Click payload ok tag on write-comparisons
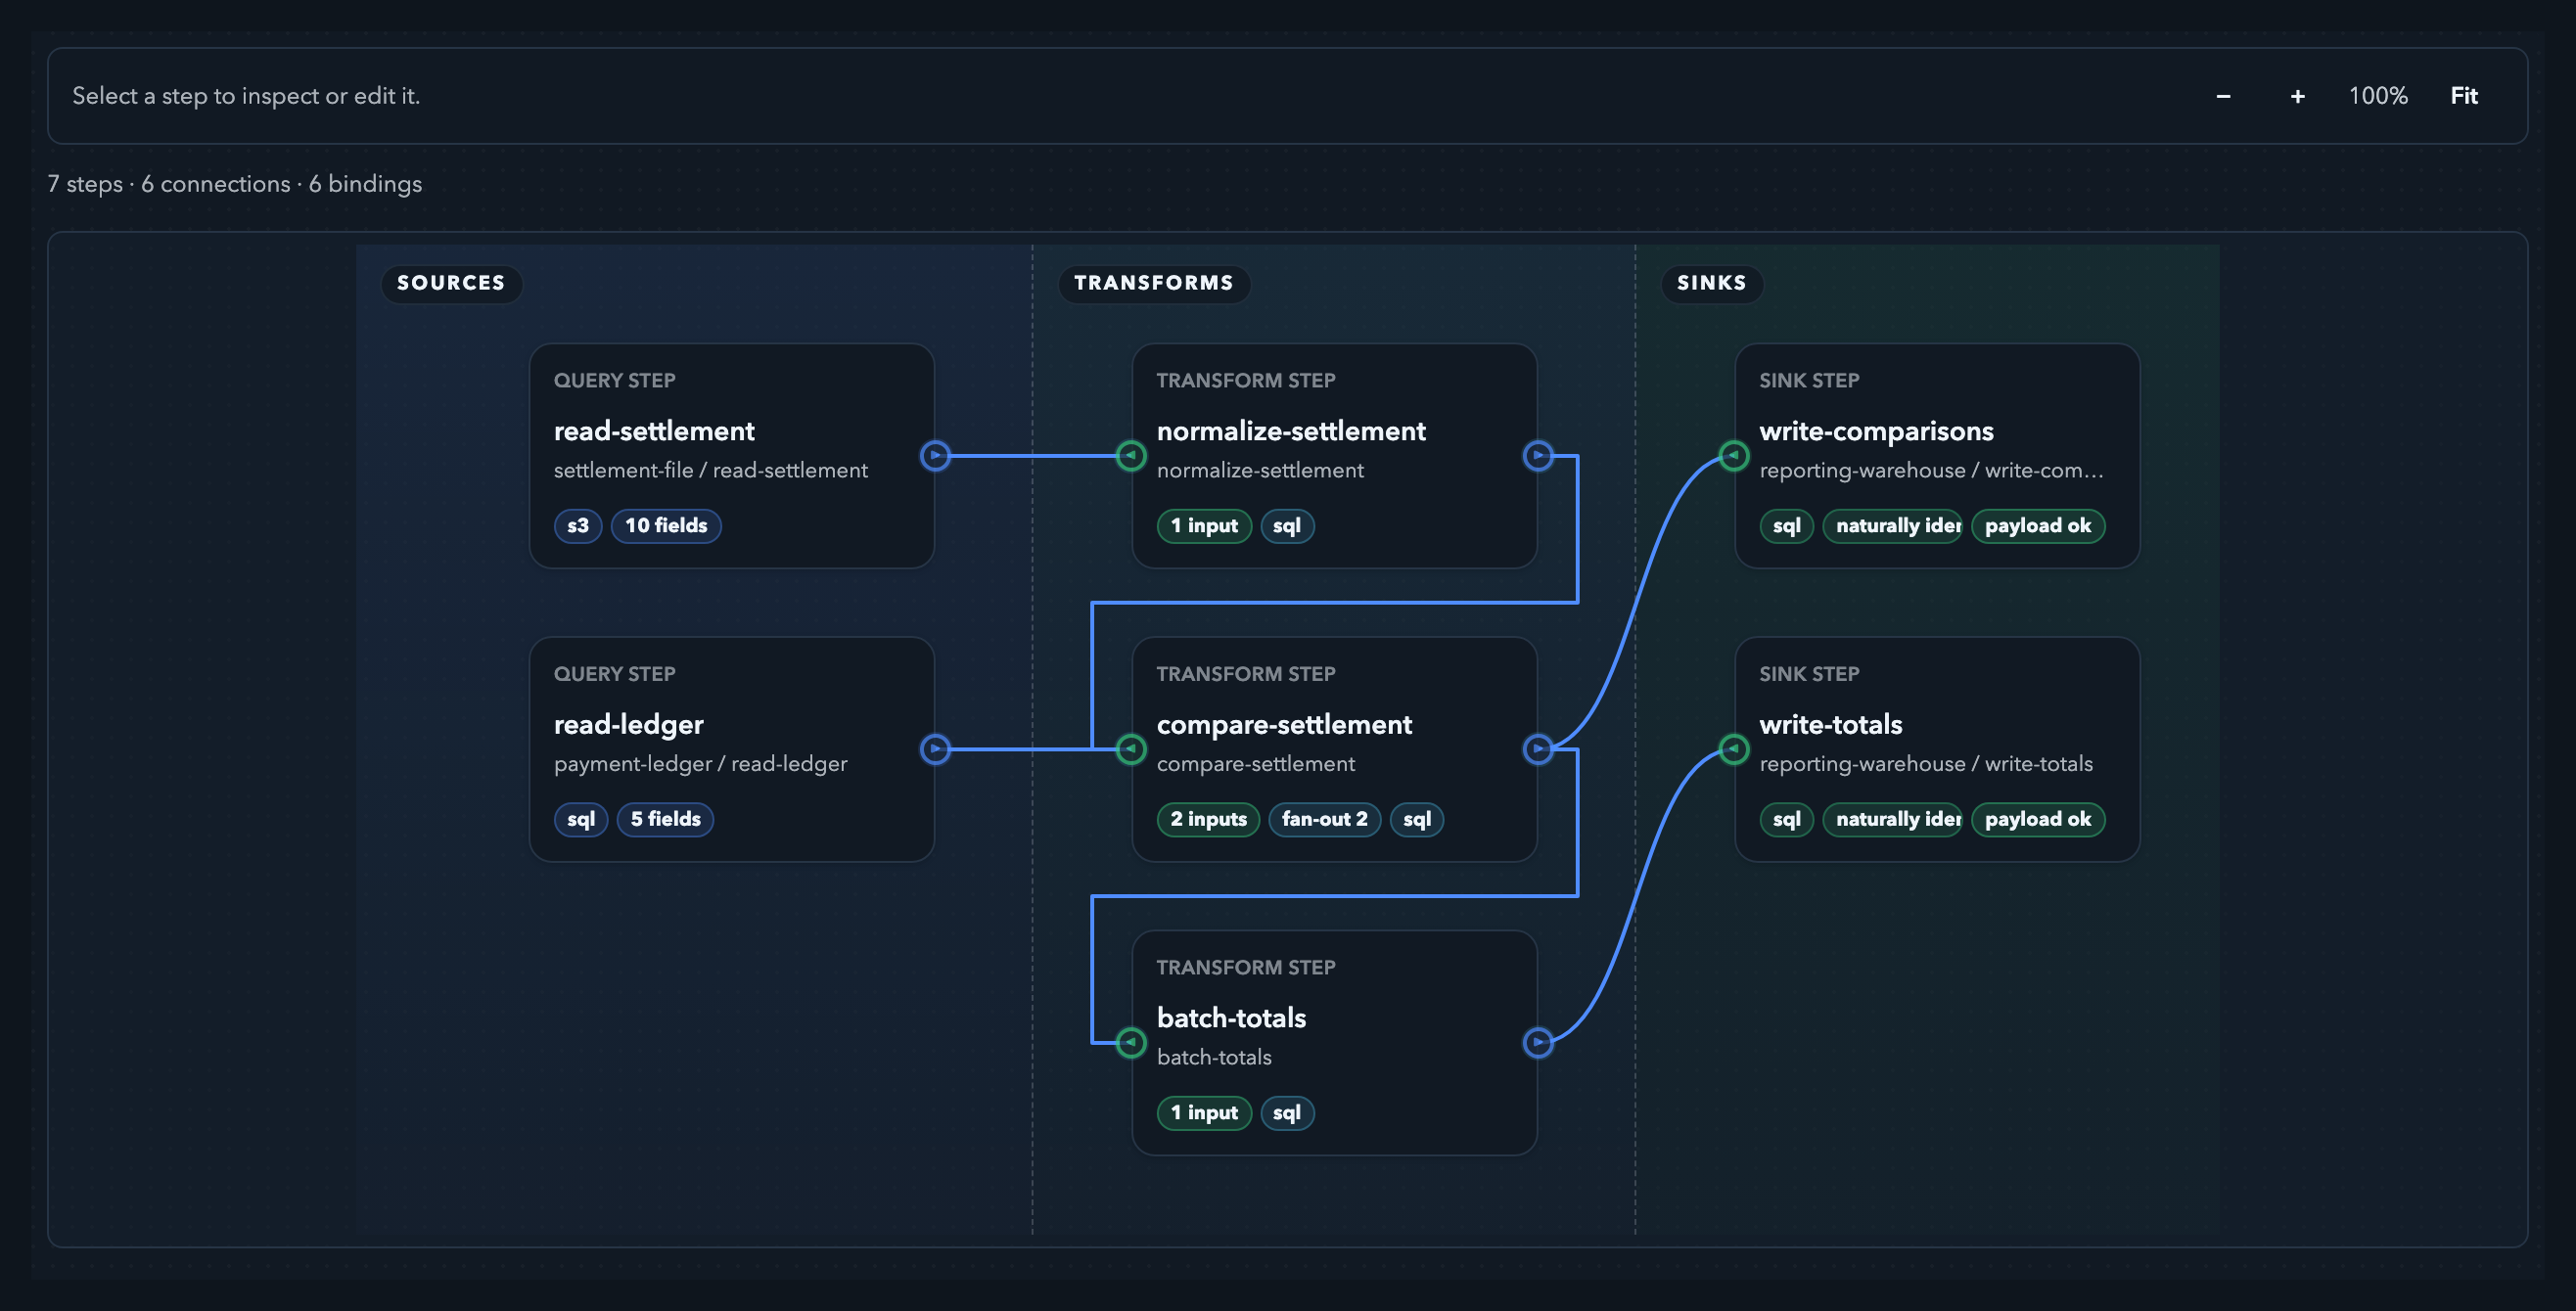Viewport: 2576px width, 1311px height. (x=2038, y=526)
